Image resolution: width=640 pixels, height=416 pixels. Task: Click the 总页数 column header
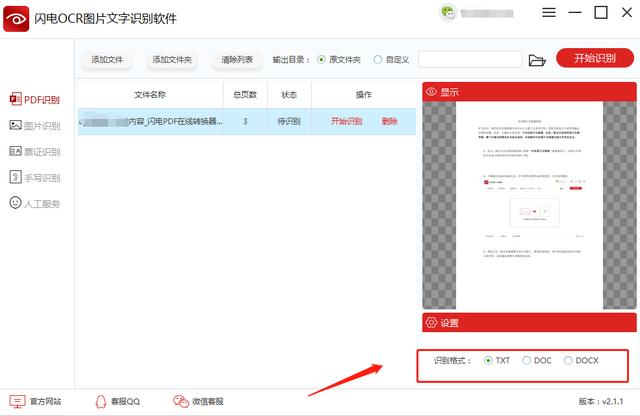[245, 95]
